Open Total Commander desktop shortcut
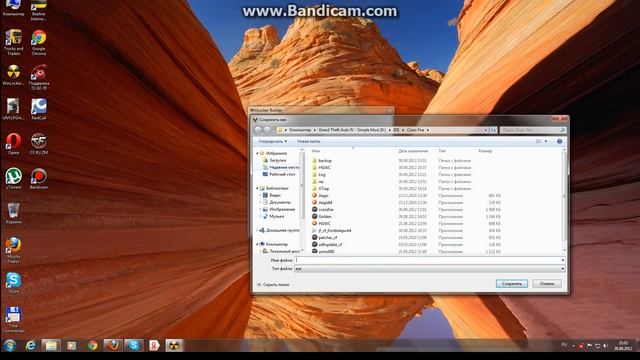This screenshot has height=360, width=640. coord(13,320)
